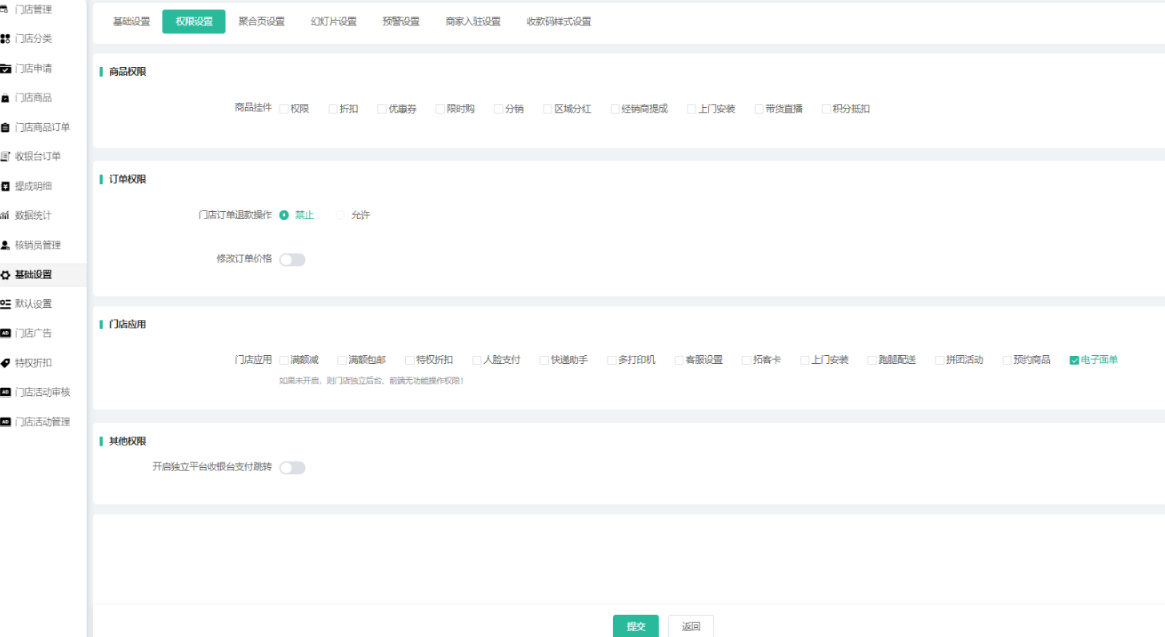This screenshot has height=637, width=1165.
Task: Select 允许 for store order refund operation
Action: 341,215
